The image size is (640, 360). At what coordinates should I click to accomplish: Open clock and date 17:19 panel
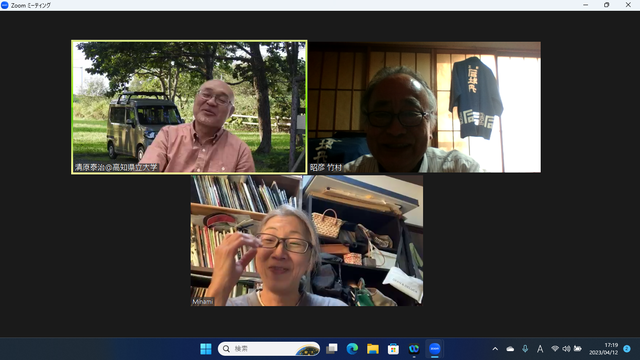click(603, 349)
